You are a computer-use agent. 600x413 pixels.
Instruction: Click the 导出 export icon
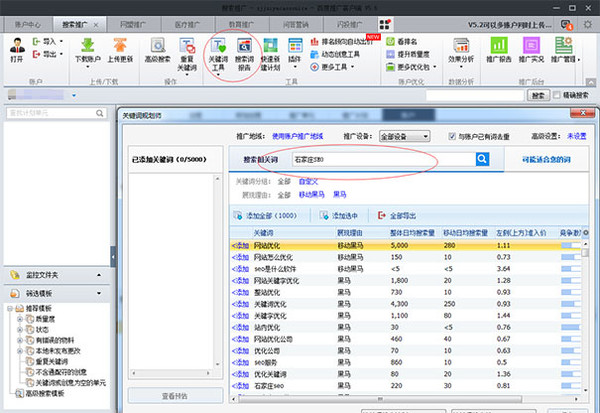36,54
